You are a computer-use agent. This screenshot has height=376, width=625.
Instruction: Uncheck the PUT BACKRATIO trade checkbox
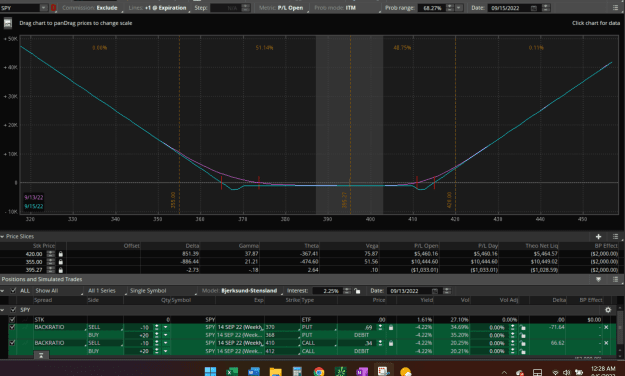tap(12, 327)
